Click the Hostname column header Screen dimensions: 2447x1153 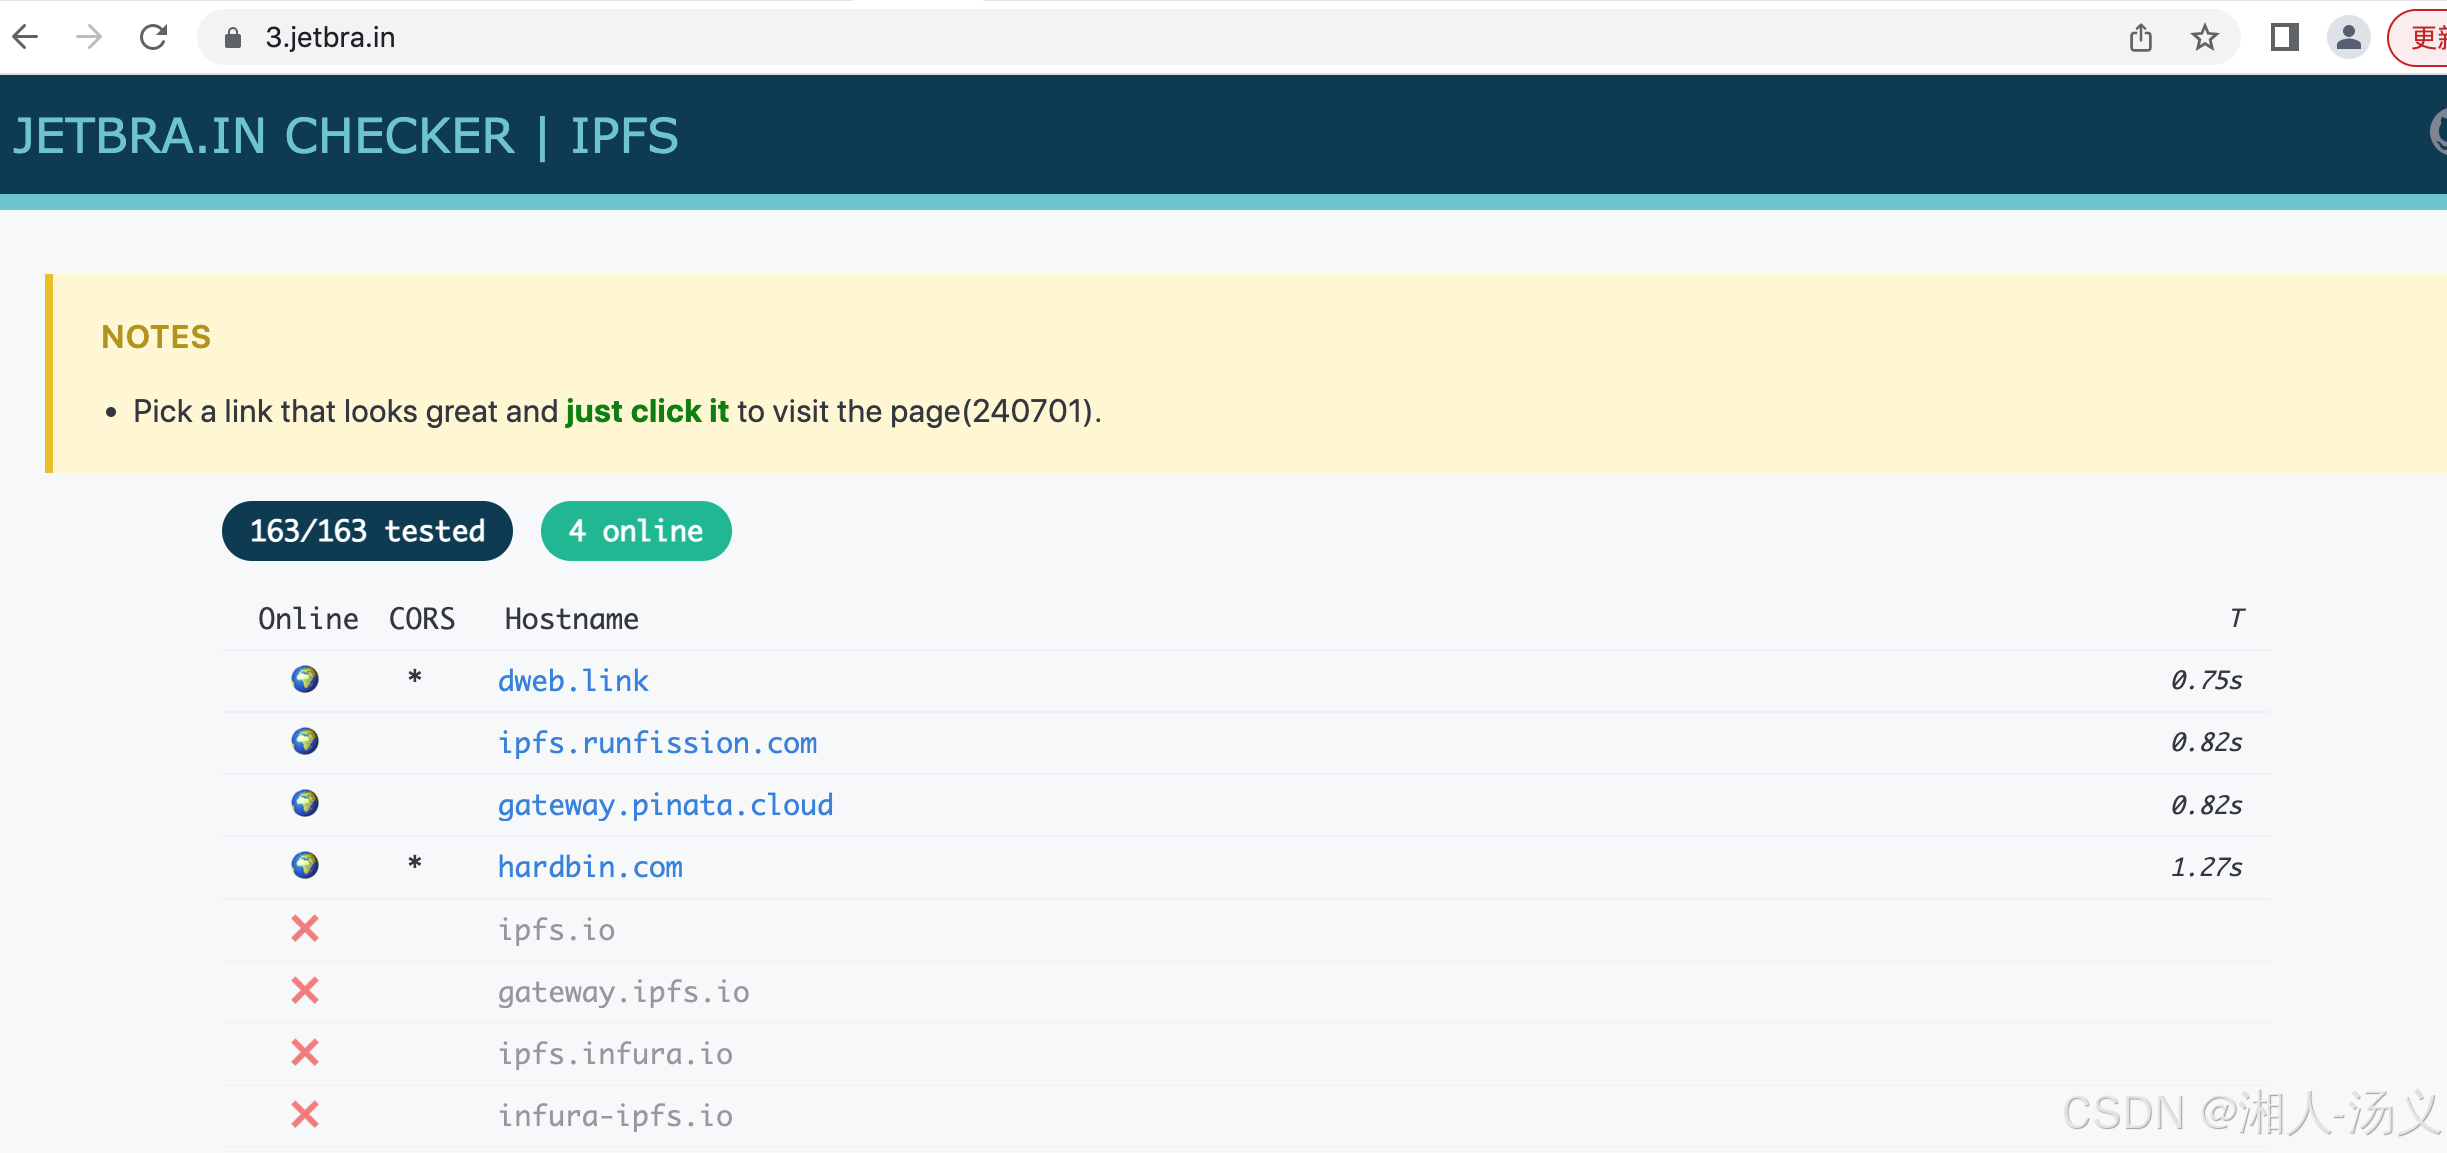[571, 619]
